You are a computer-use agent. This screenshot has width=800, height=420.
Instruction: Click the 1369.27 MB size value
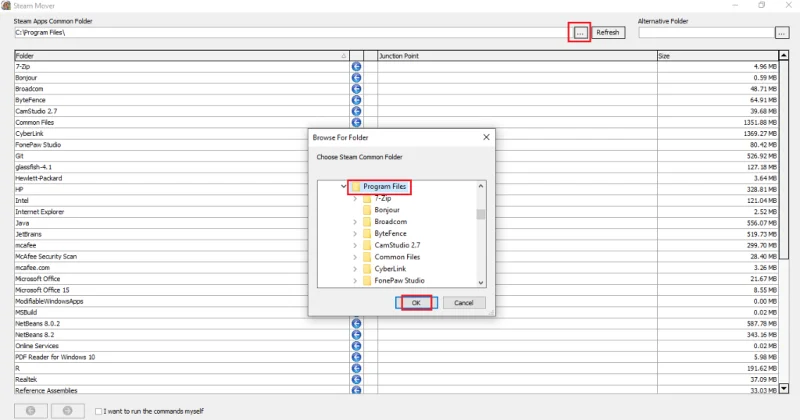pos(760,134)
